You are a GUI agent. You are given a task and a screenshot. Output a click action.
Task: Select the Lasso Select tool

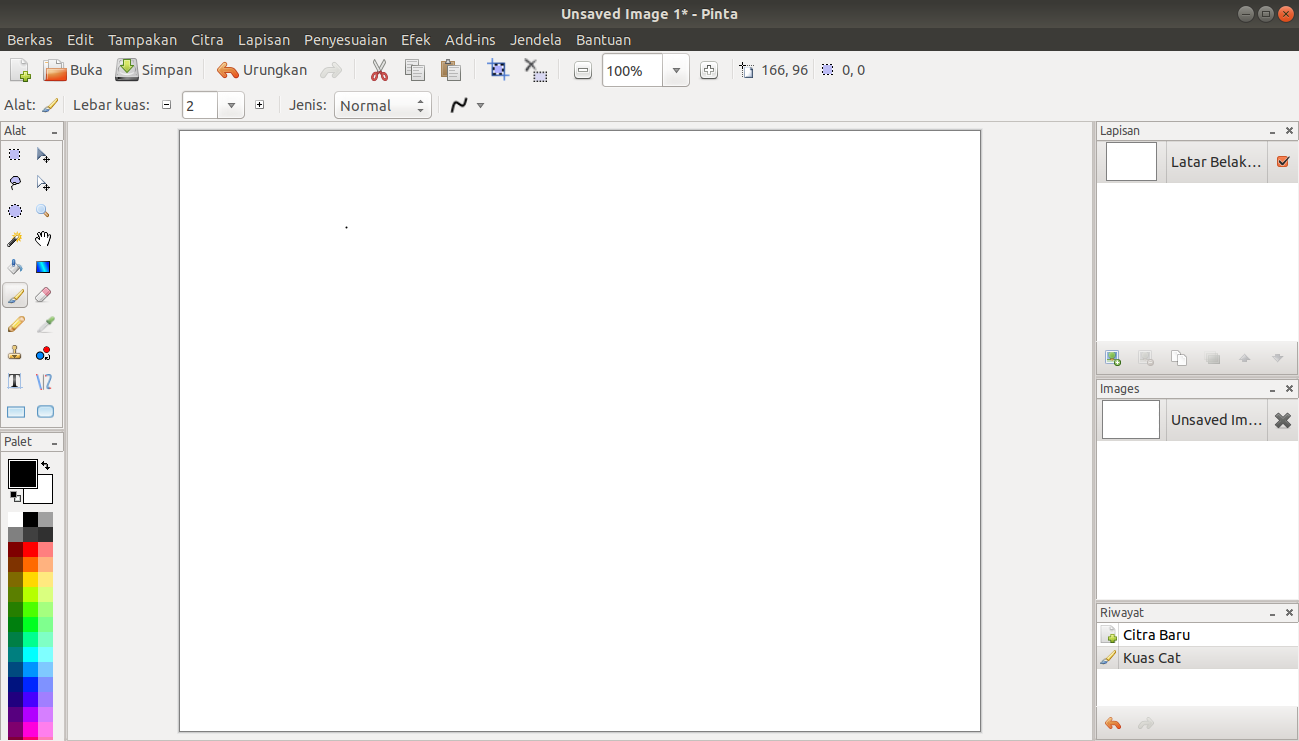click(x=15, y=183)
